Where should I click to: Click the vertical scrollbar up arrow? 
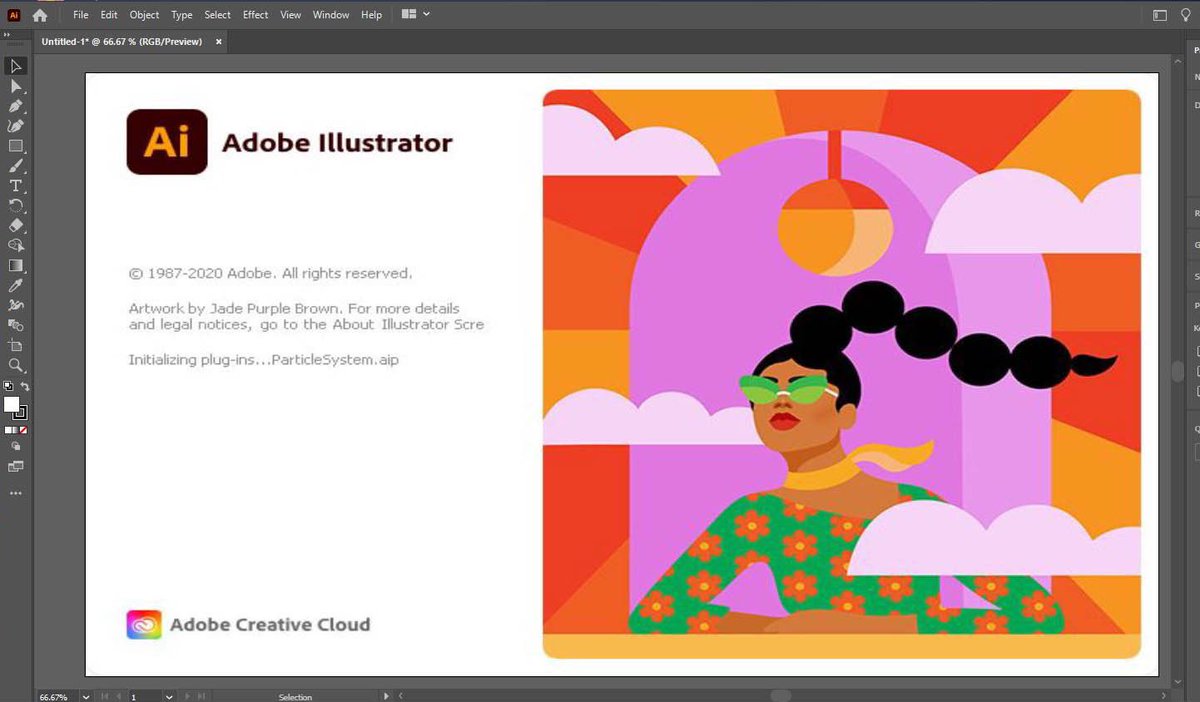tap(1177, 61)
